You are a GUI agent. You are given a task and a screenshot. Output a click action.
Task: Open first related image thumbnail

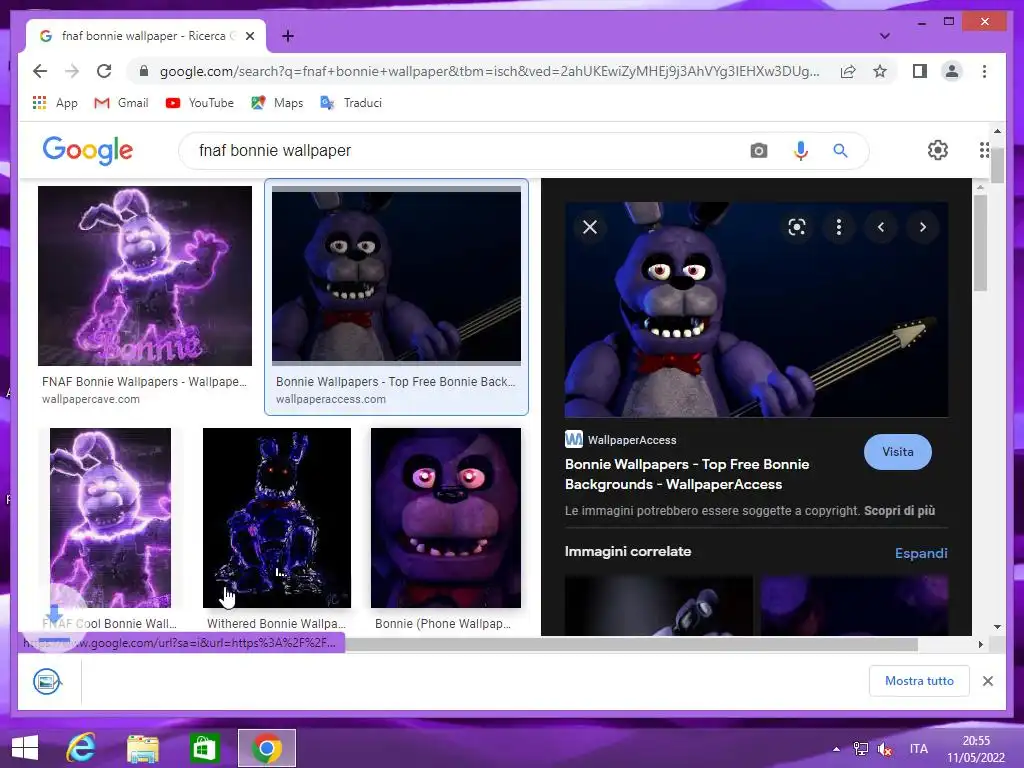click(x=658, y=605)
